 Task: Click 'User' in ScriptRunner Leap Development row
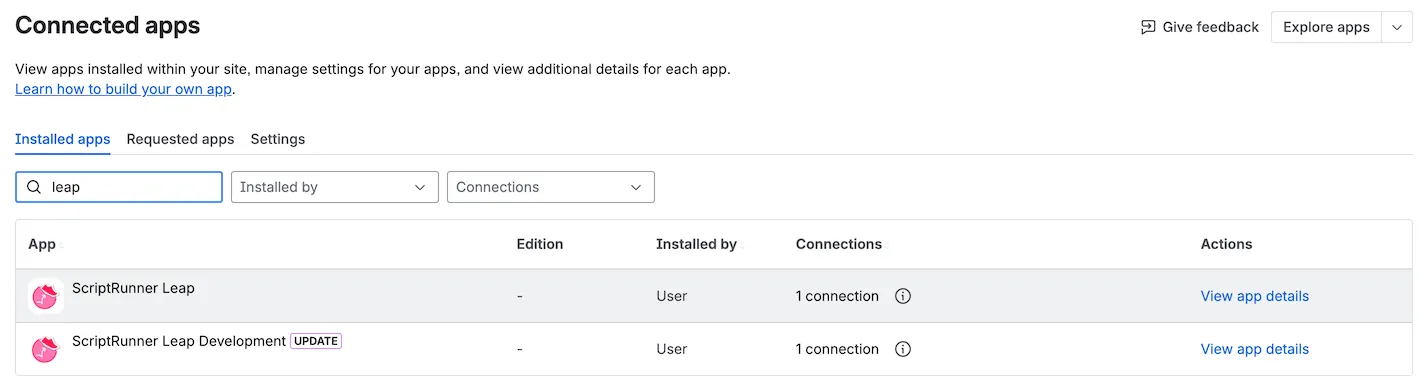pyautogui.click(x=671, y=349)
